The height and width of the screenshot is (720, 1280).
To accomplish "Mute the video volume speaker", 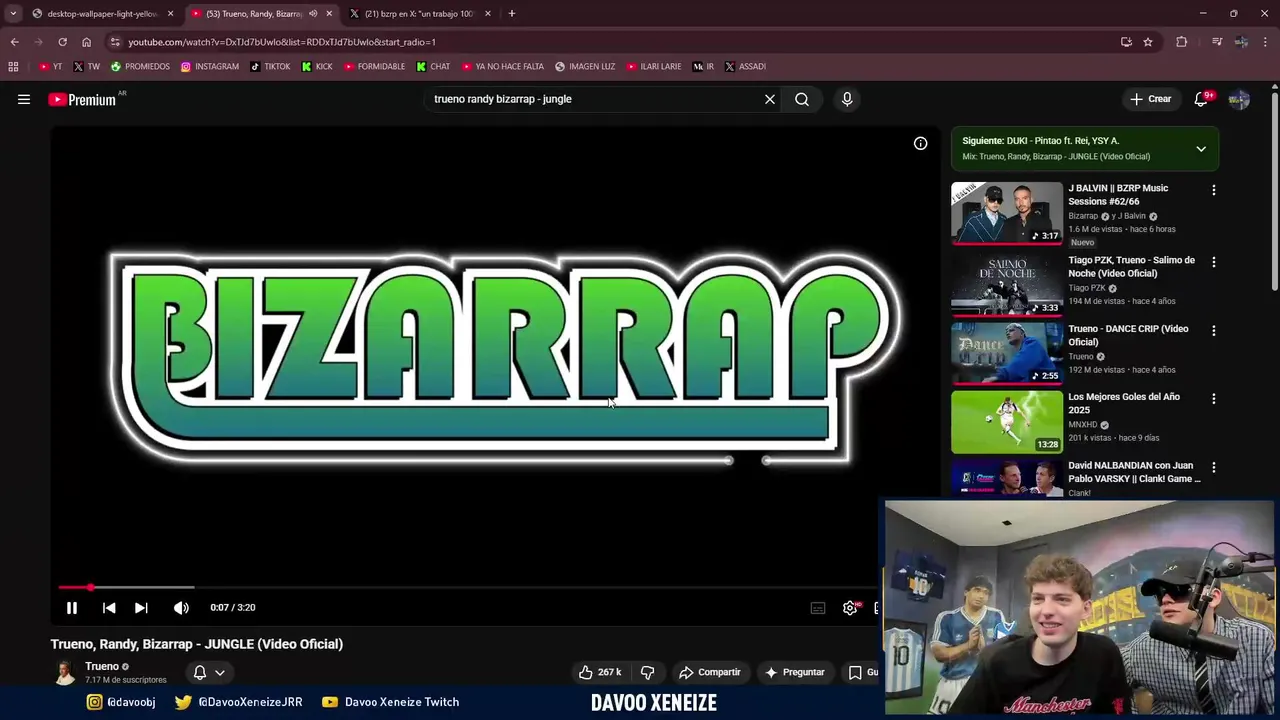I will pyautogui.click(x=181, y=607).
